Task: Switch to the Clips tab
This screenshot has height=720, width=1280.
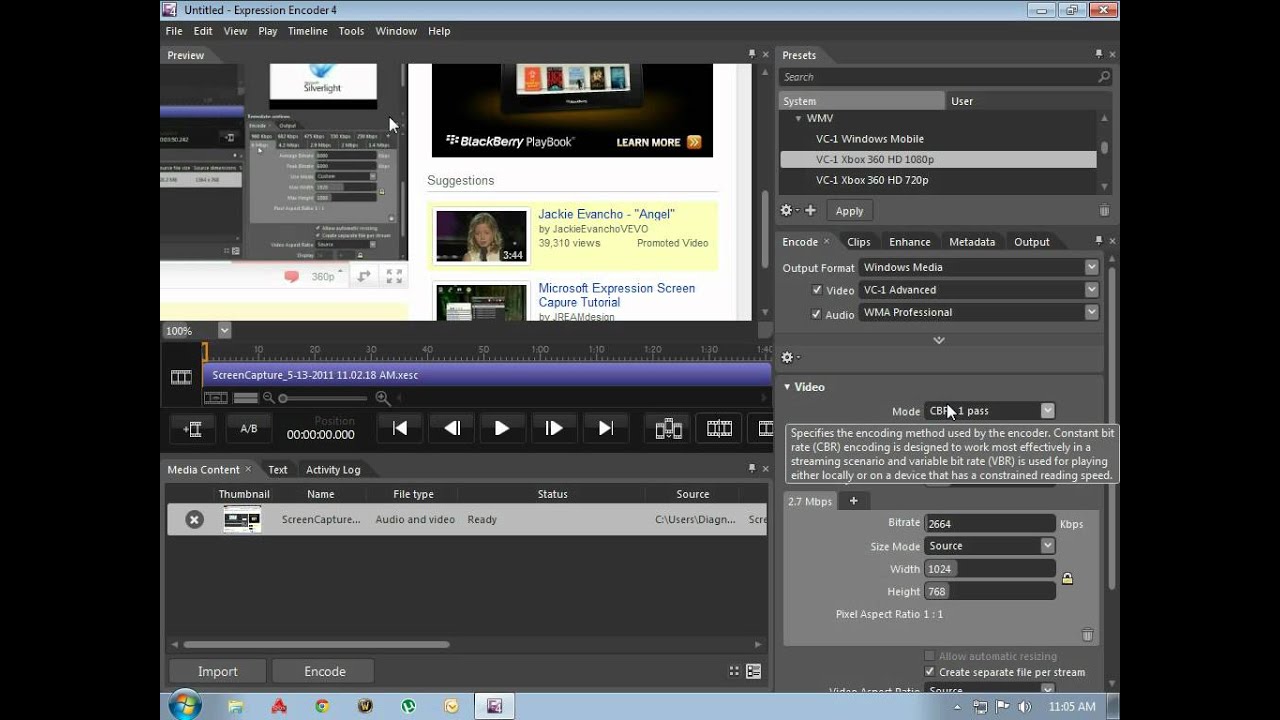Action: [859, 242]
